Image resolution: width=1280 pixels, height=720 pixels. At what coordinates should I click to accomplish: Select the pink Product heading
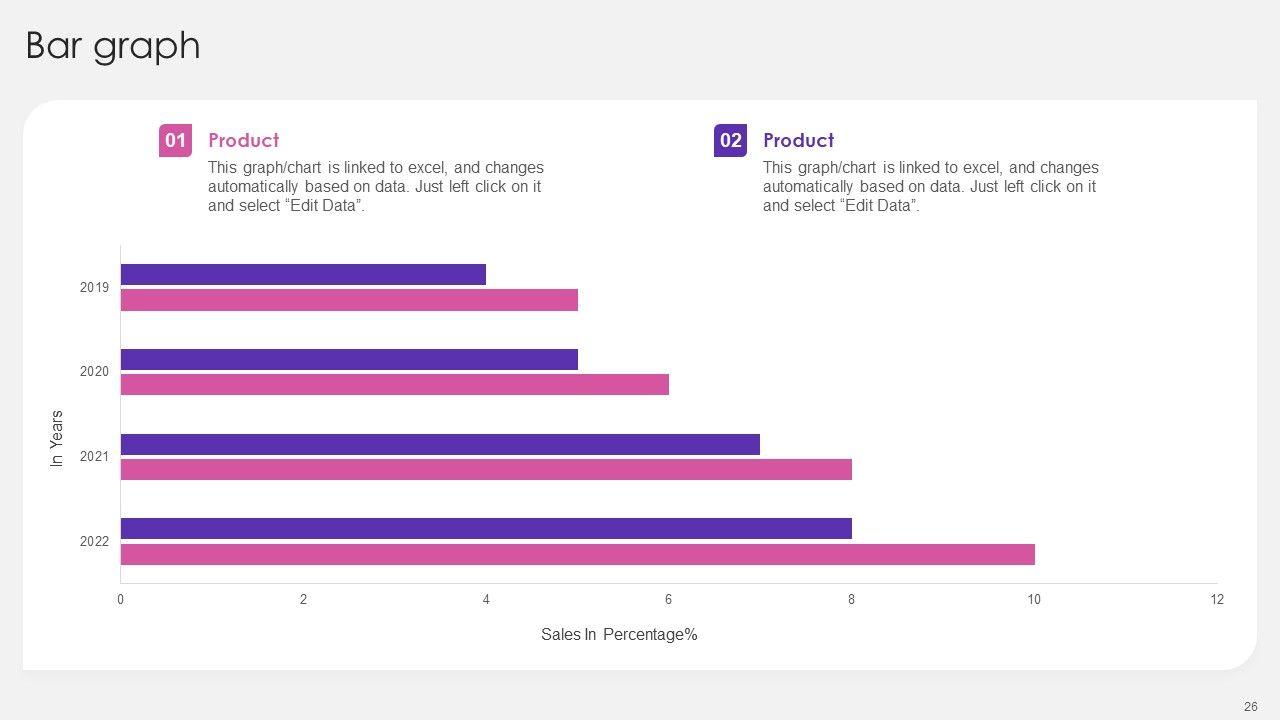click(x=243, y=140)
